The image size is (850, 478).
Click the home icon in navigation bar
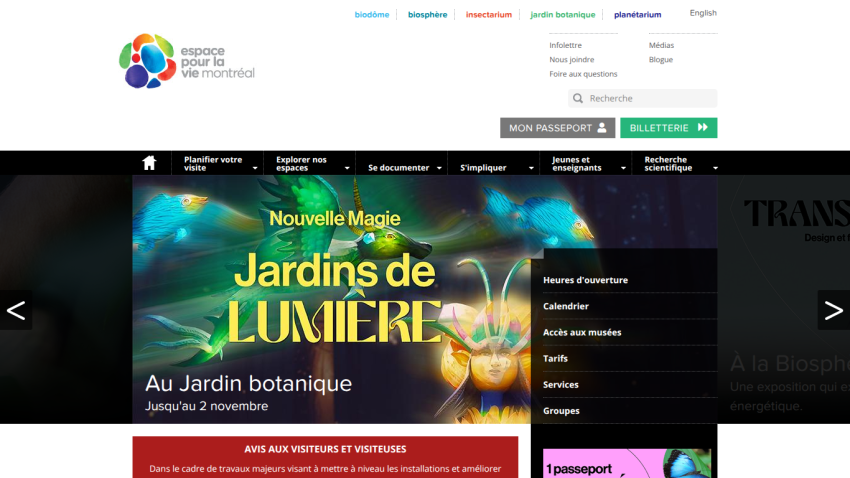tap(149, 163)
